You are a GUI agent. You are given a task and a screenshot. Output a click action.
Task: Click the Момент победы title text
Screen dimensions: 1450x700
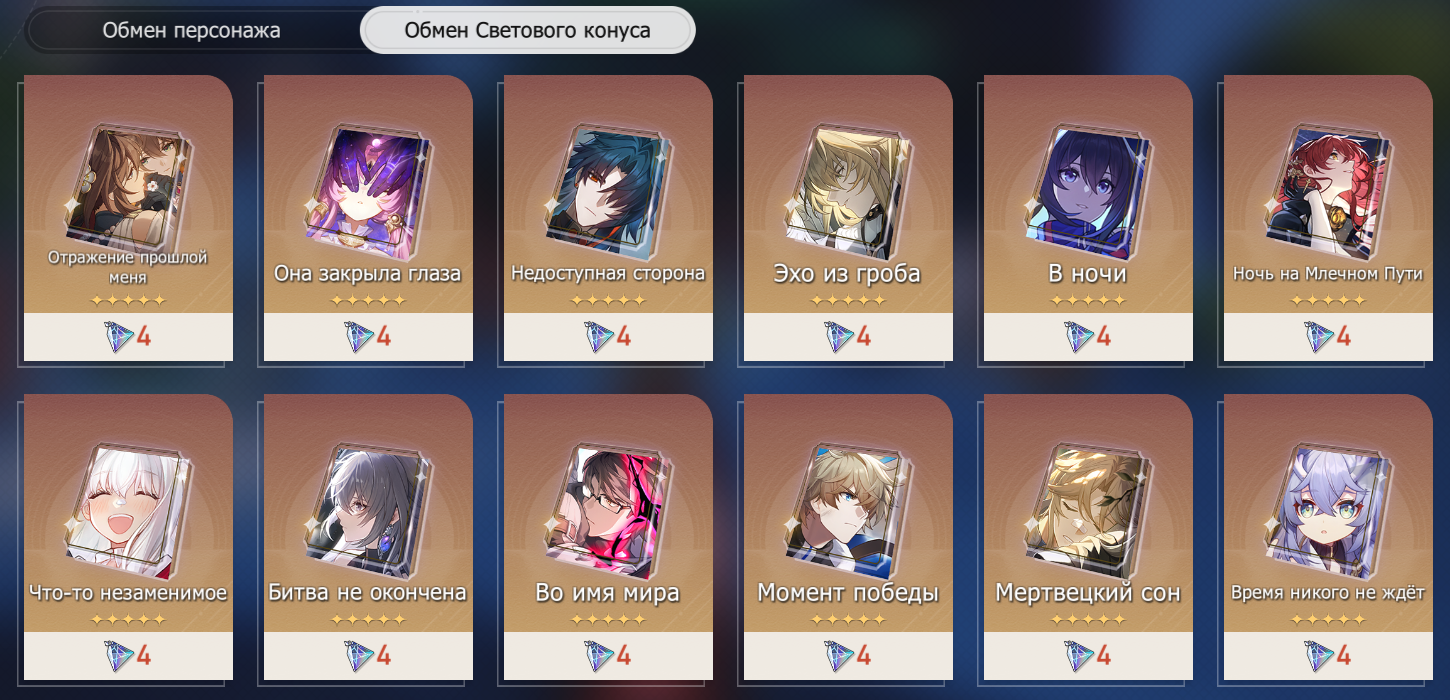[848, 593]
